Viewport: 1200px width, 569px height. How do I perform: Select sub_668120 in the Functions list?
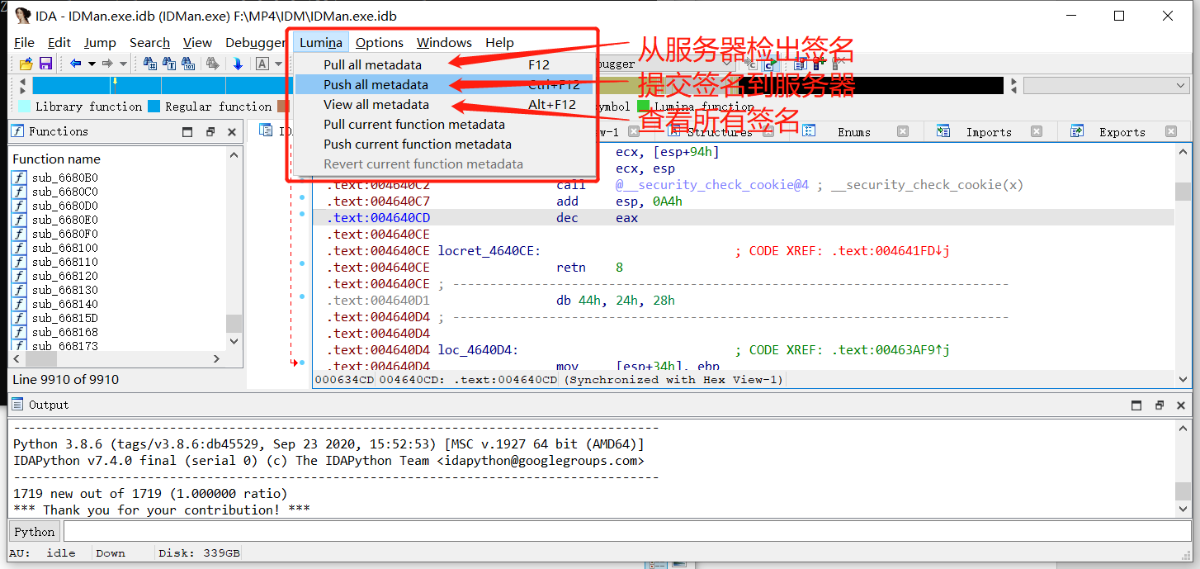point(65,276)
